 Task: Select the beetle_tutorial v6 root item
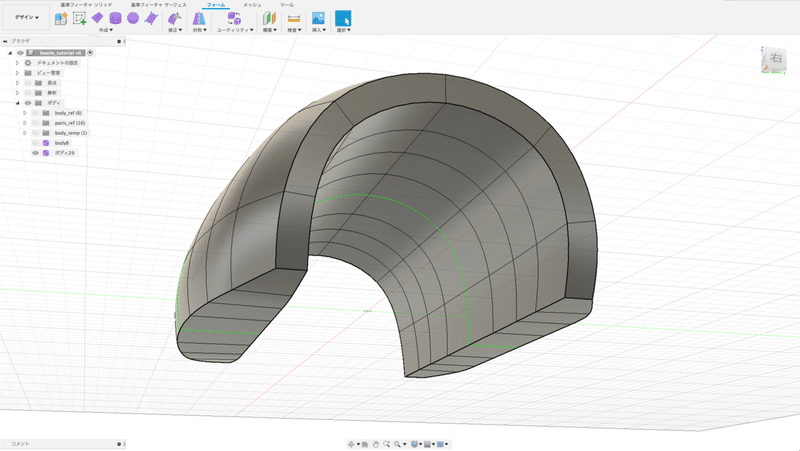click(x=60, y=52)
